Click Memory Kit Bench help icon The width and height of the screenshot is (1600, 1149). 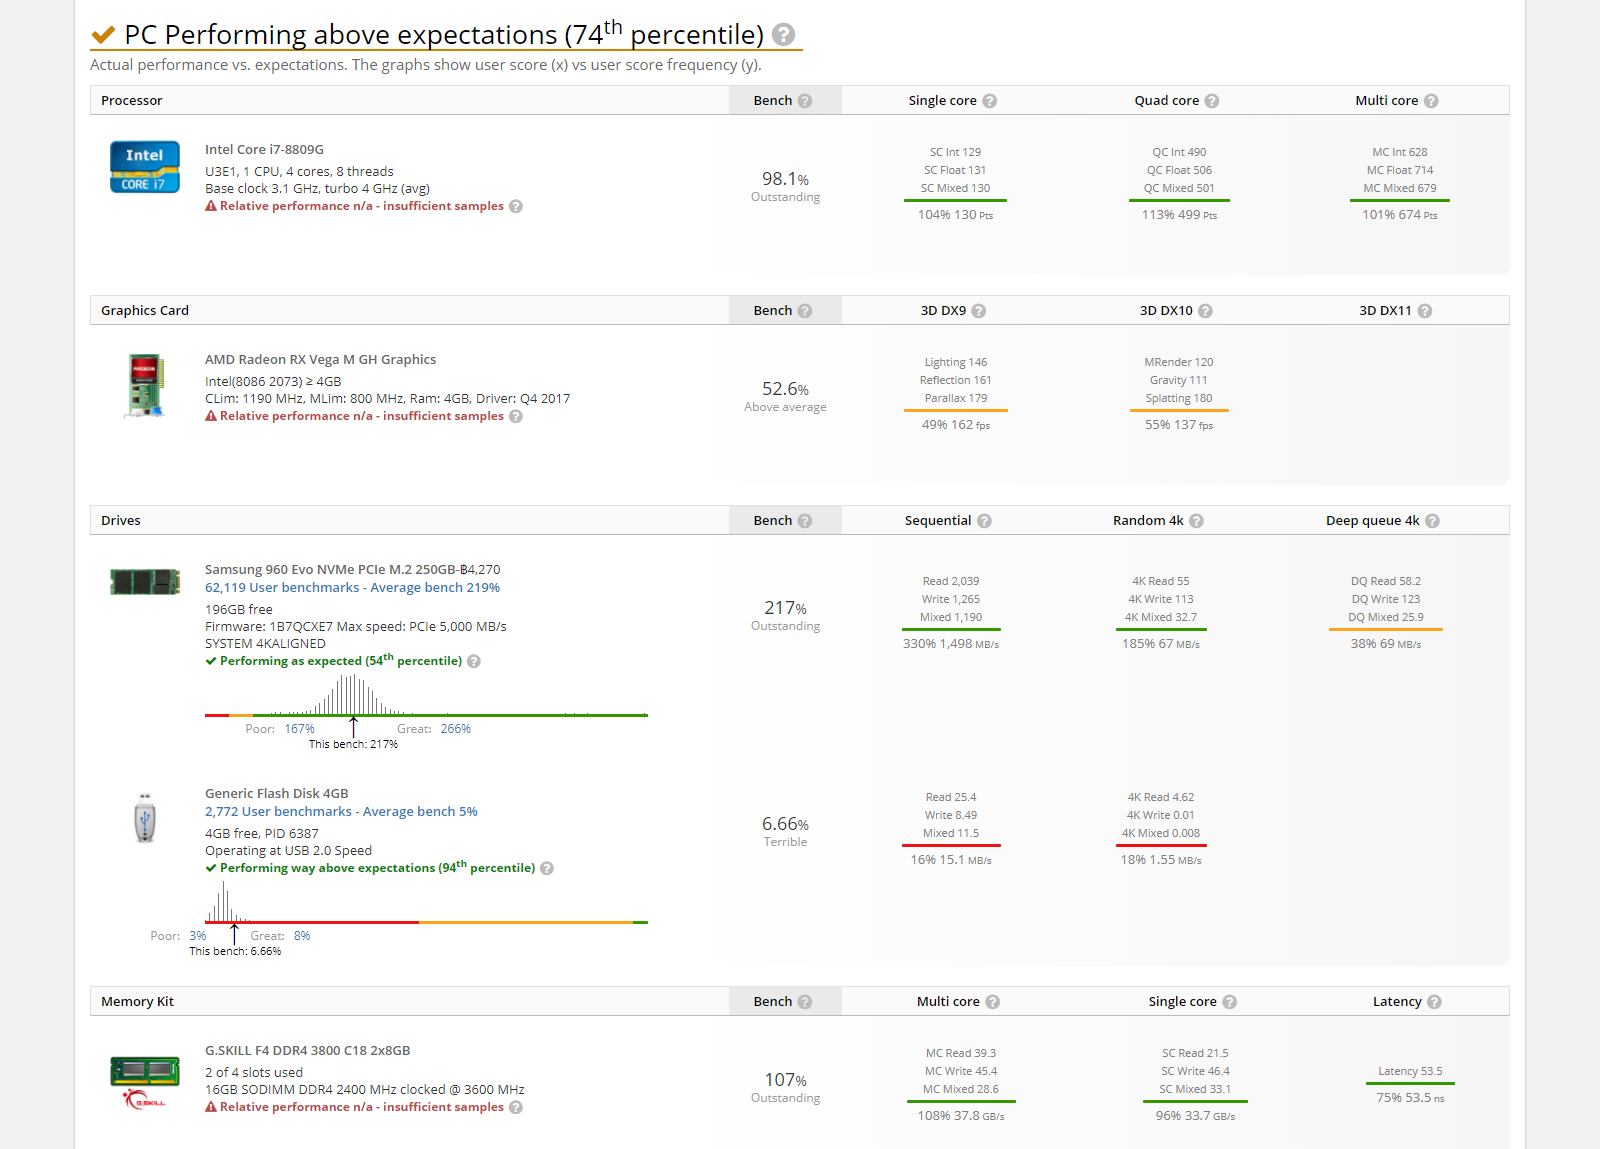[805, 1002]
